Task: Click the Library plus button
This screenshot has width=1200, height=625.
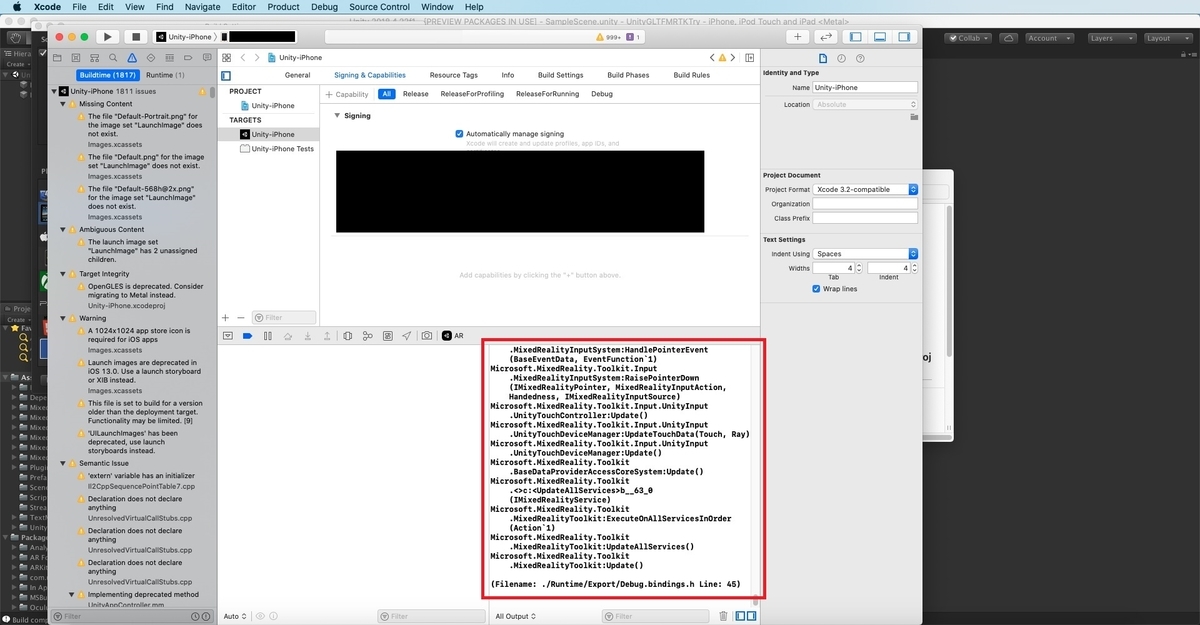Action: [x=797, y=37]
